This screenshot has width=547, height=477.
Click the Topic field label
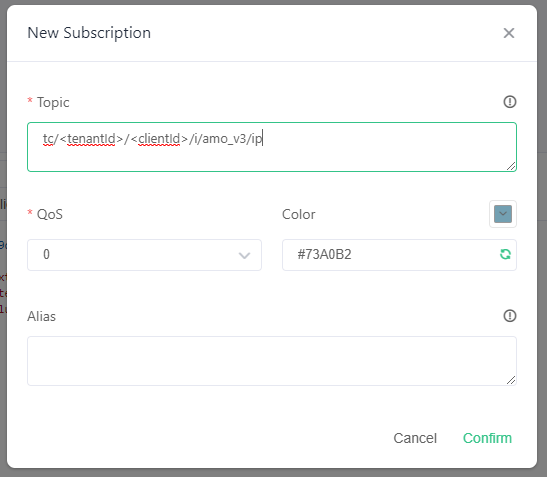click(53, 103)
